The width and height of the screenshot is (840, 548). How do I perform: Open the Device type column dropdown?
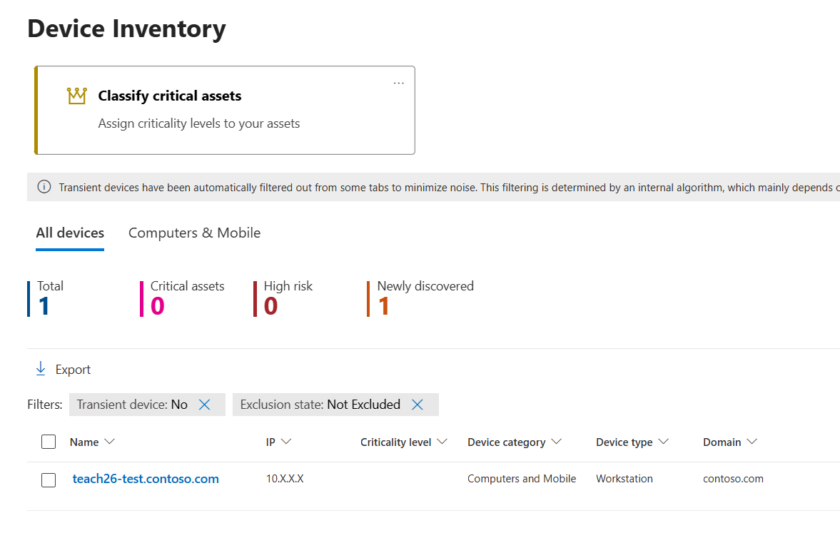(663, 442)
